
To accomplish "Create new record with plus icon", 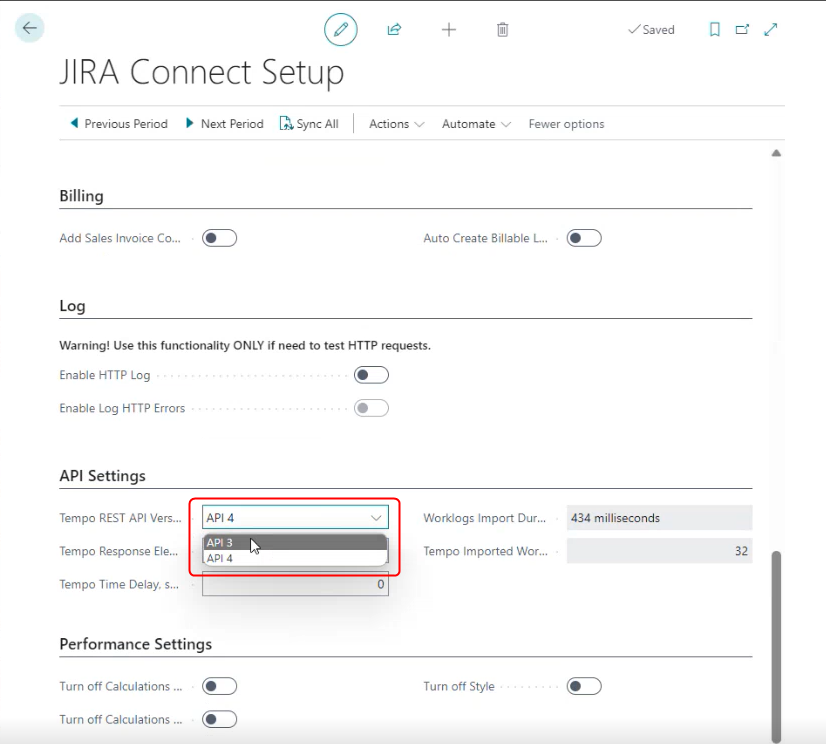I will coord(449,30).
